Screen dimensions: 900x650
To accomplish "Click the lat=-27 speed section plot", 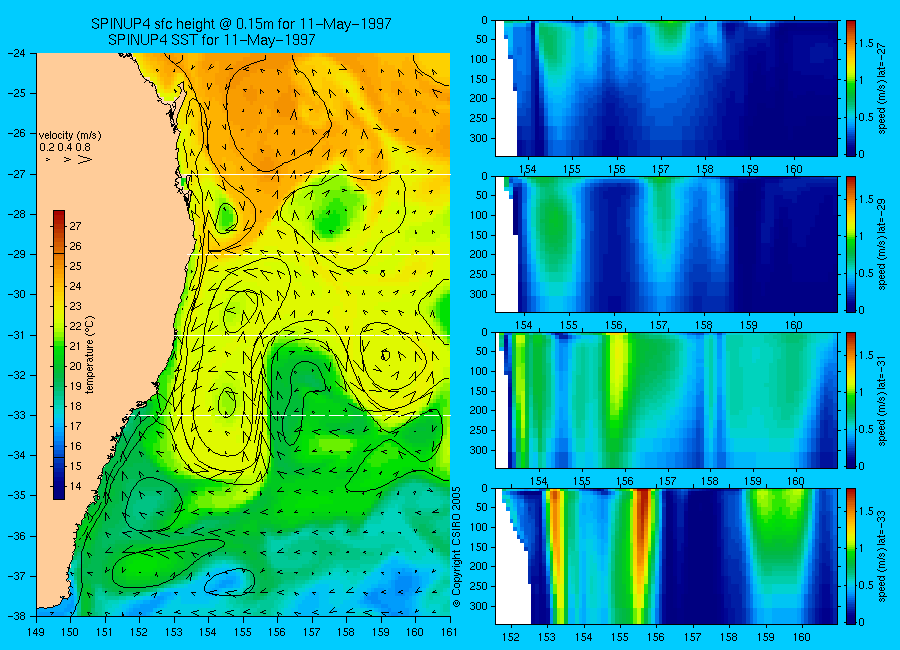I will click(x=666, y=88).
